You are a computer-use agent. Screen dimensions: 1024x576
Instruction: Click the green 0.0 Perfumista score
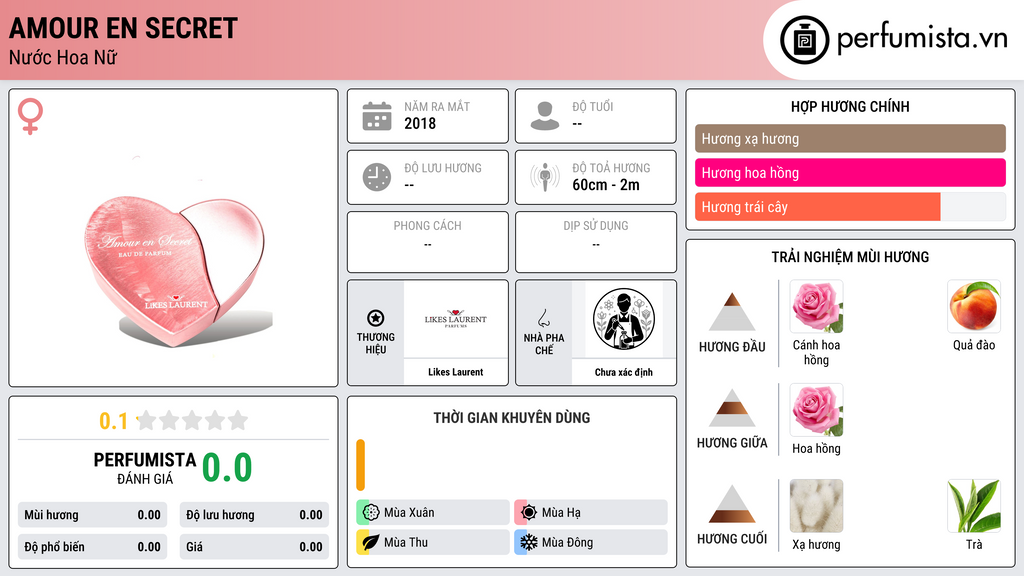[227, 467]
